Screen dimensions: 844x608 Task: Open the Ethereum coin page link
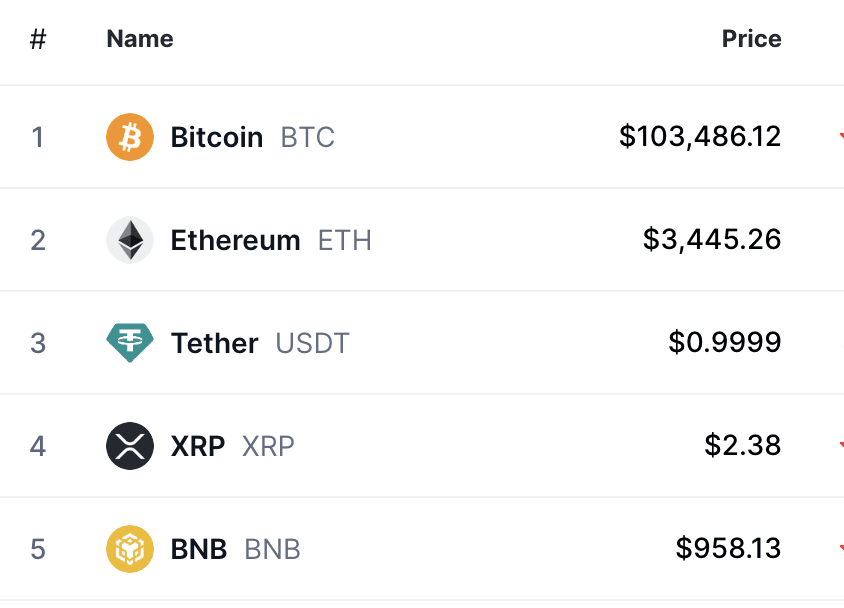pos(236,240)
